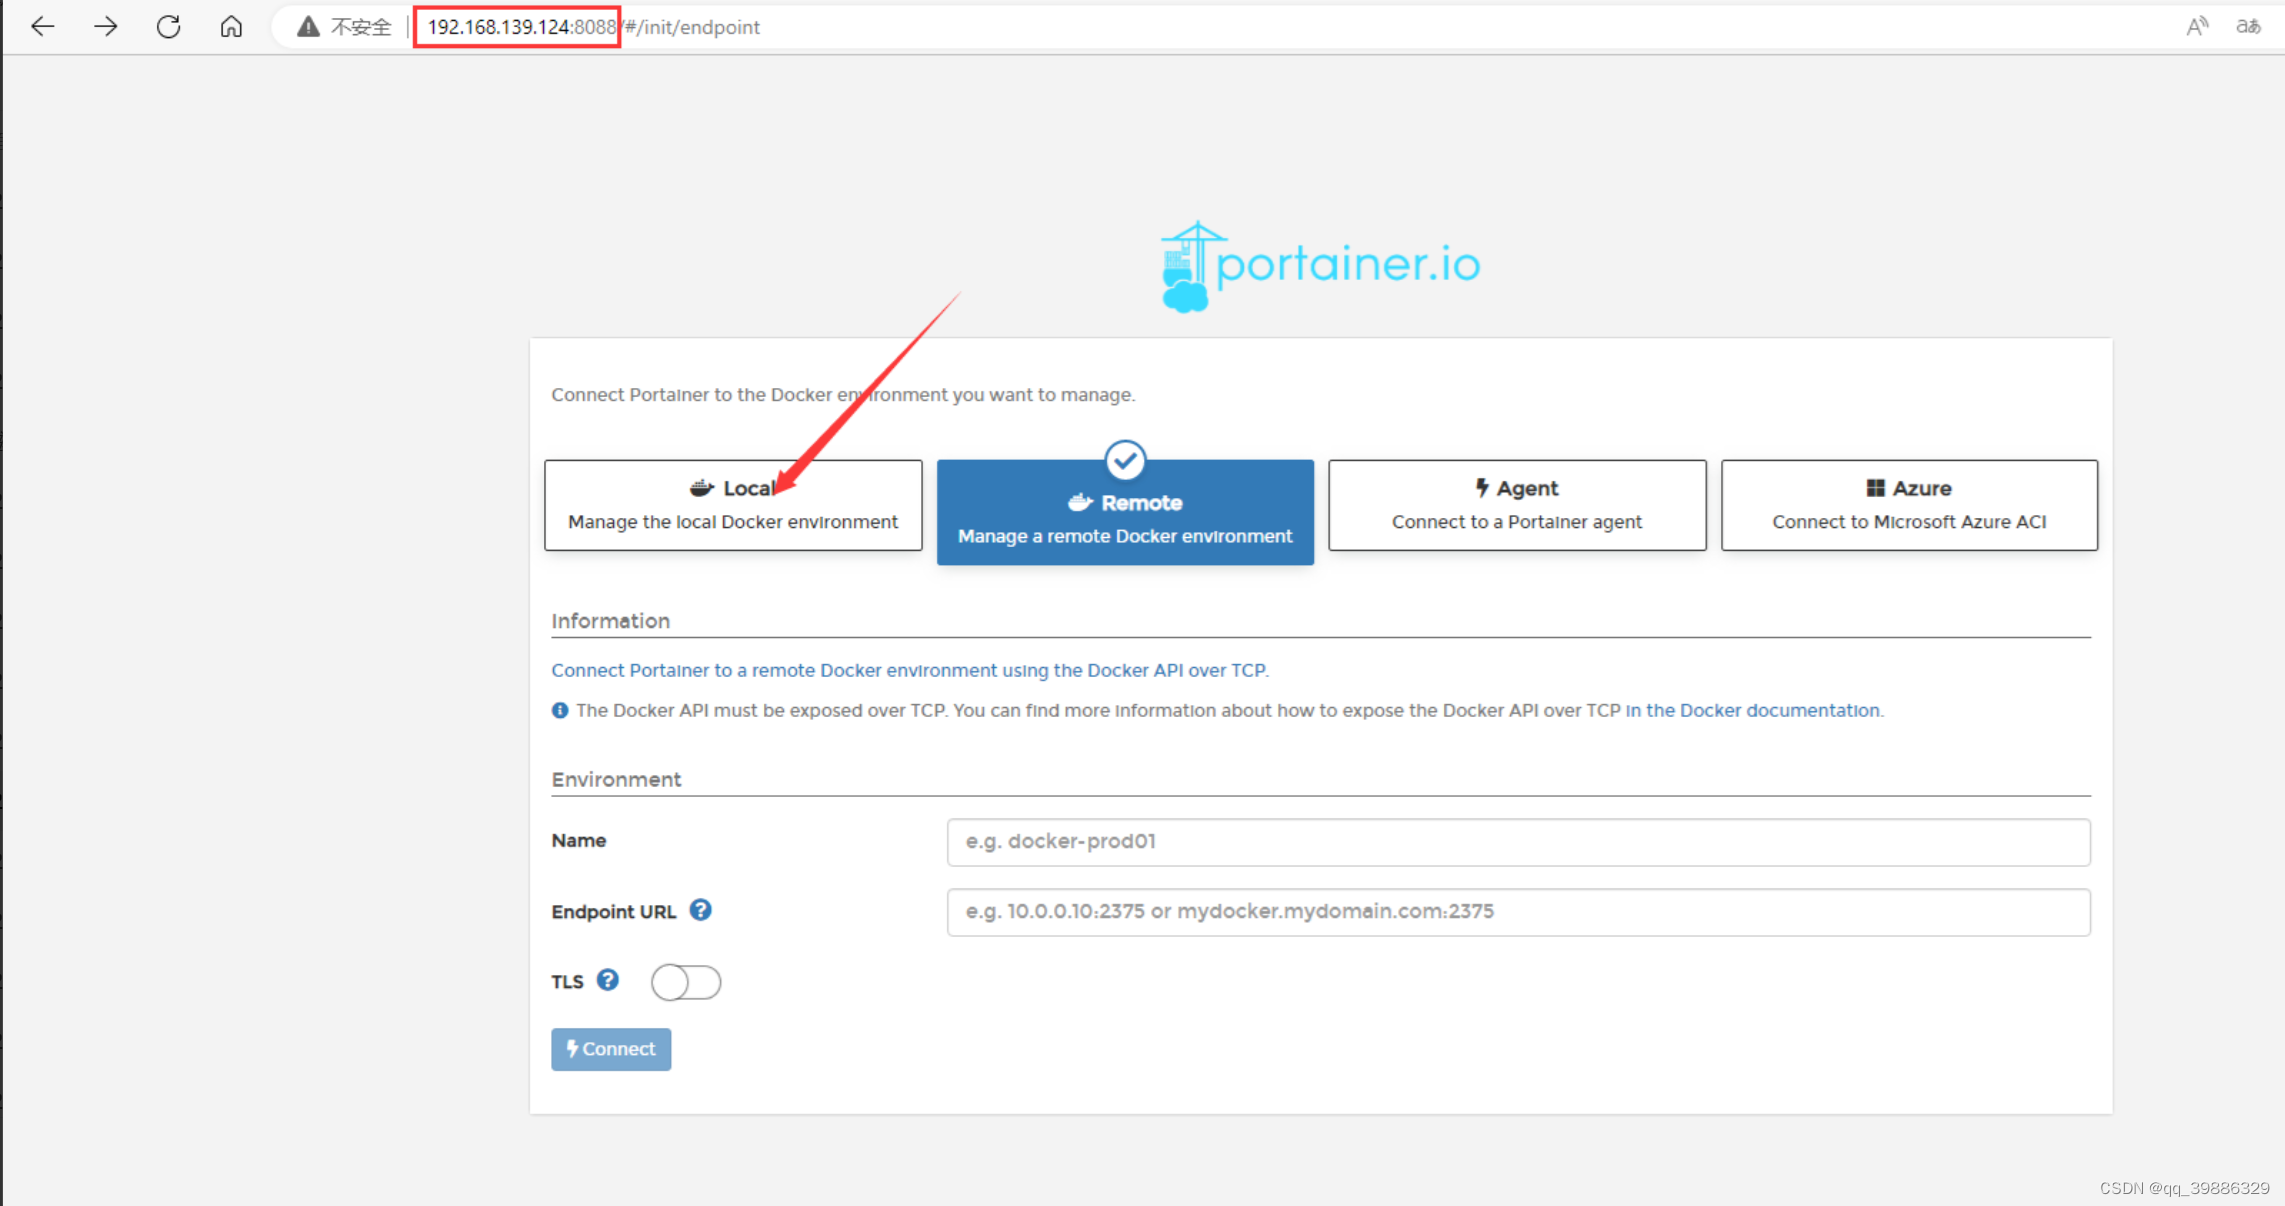
Task: Click the portainer.io logo
Action: pyautogui.click(x=1320, y=266)
